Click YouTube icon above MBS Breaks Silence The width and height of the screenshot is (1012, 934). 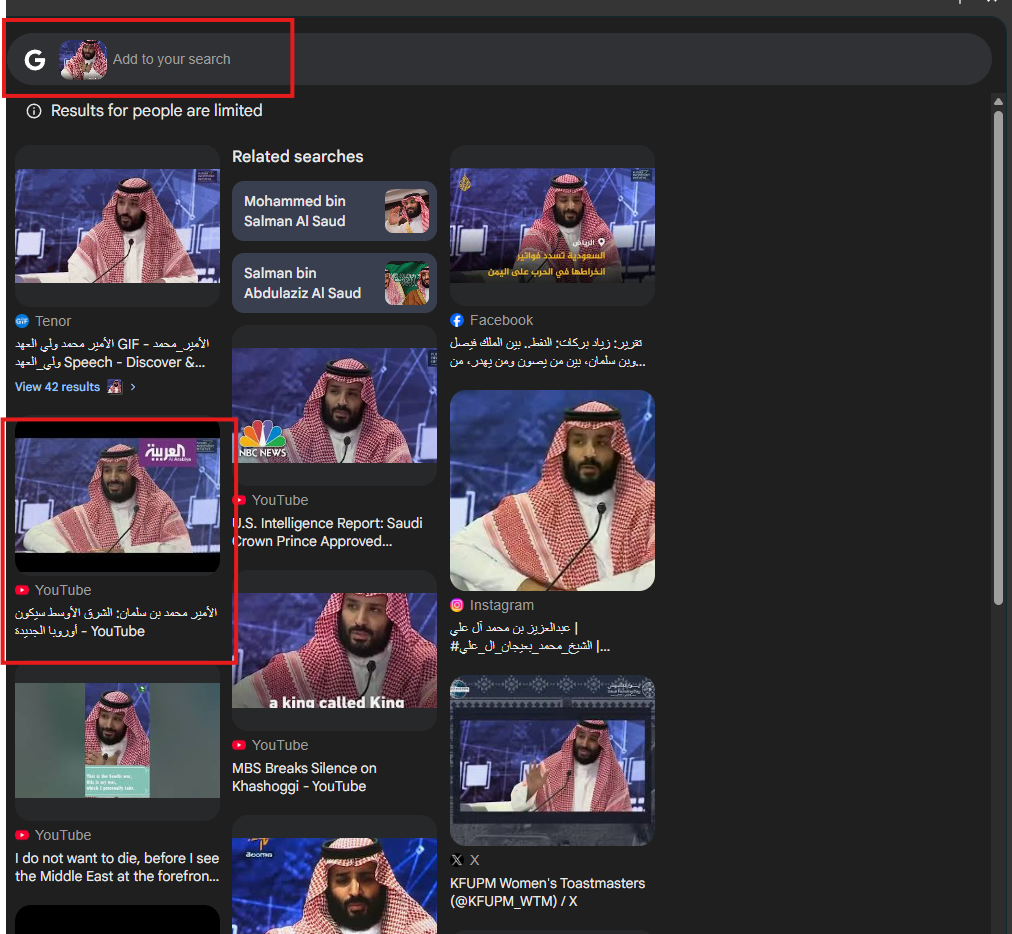click(x=239, y=745)
